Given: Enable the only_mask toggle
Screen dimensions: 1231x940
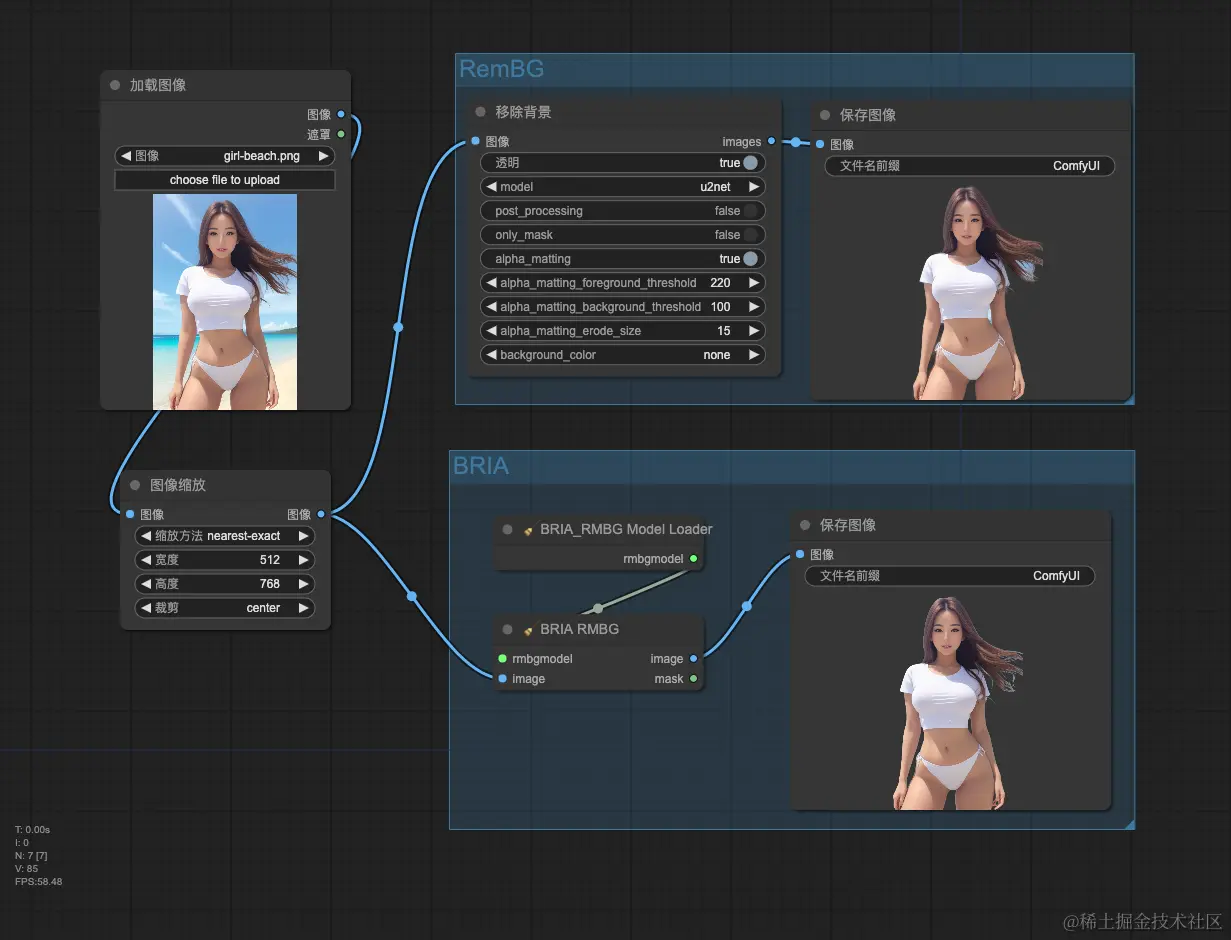Looking at the screenshot, I should click(x=750, y=234).
